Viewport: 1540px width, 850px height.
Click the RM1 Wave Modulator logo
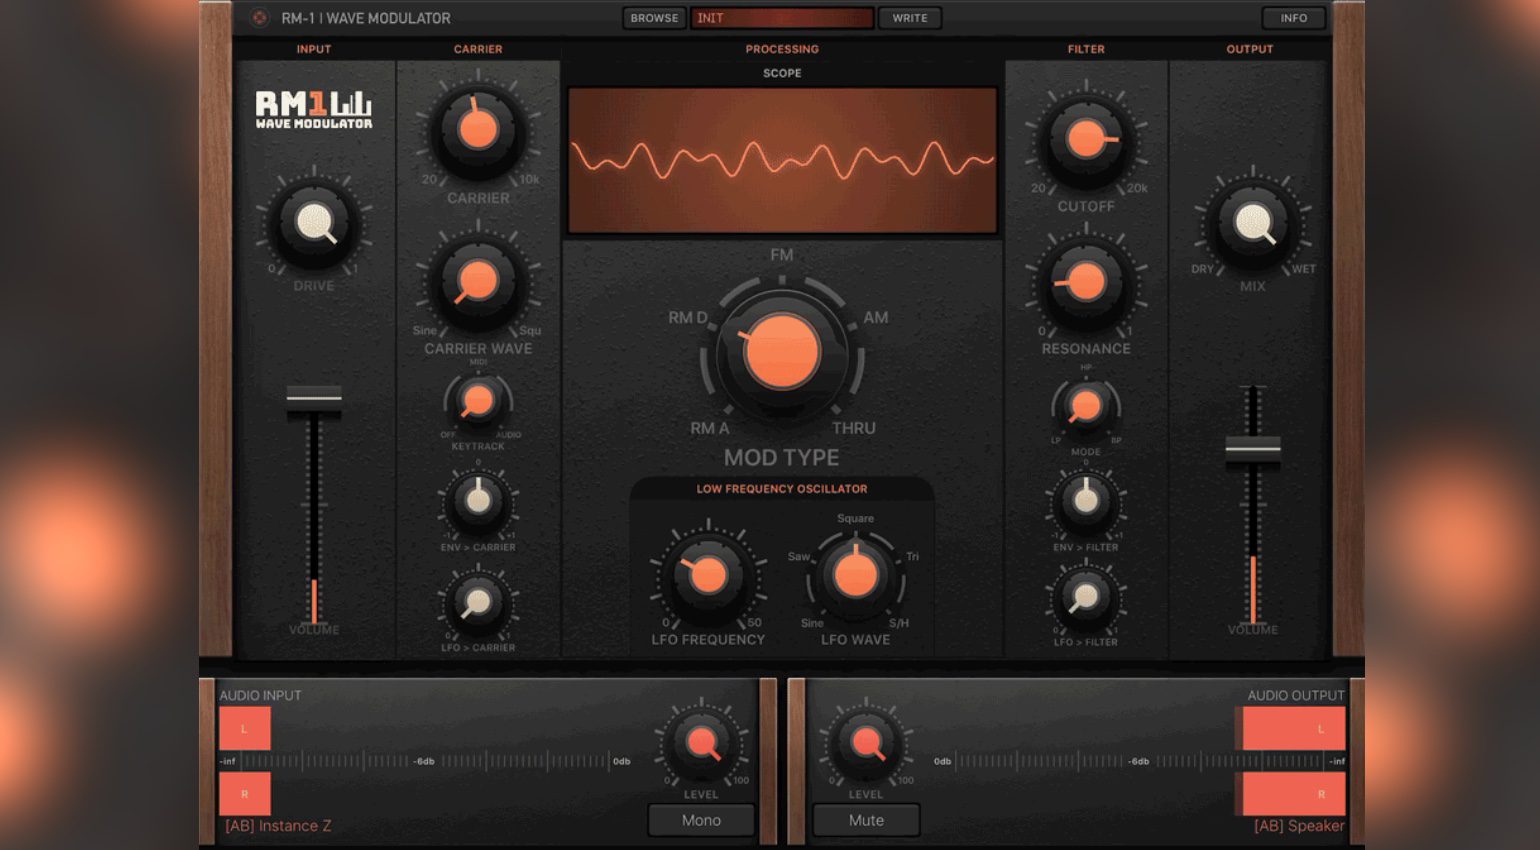tap(314, 110)
